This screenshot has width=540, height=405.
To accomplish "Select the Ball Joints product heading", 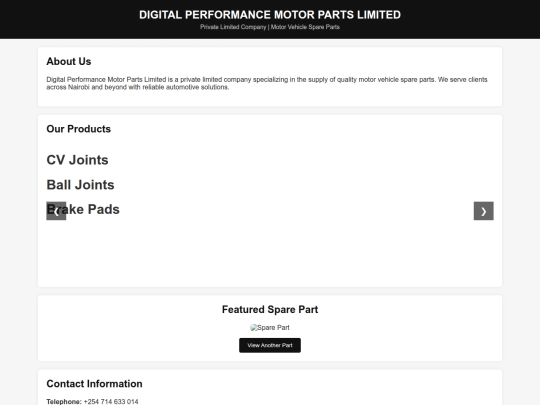I will click(80, 185).
